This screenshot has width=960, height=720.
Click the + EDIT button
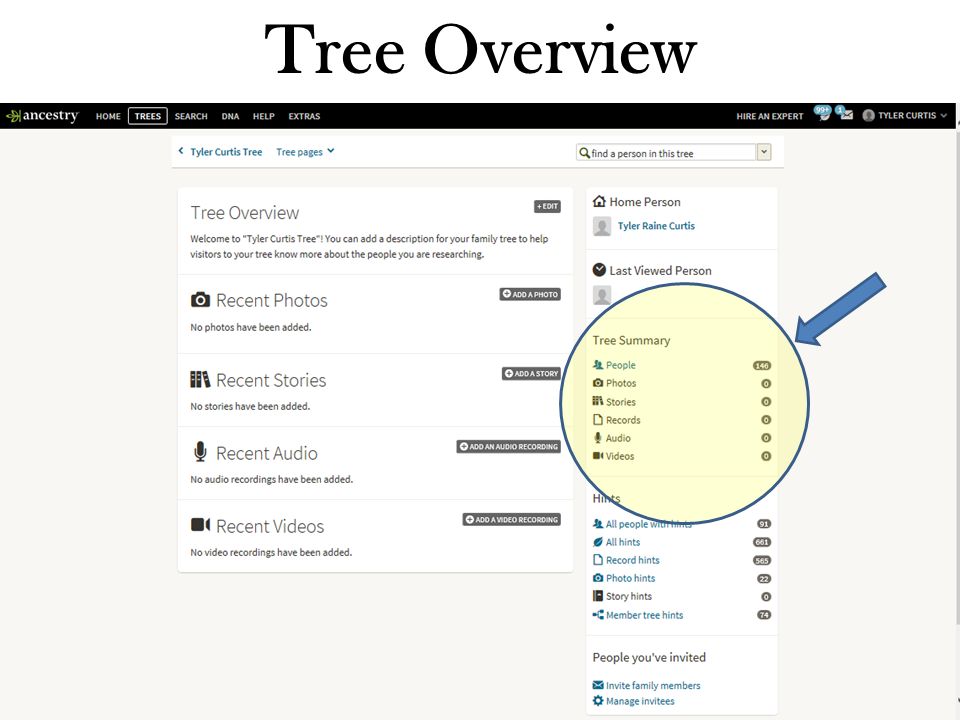pyautogui.click(x=547, y=206)
